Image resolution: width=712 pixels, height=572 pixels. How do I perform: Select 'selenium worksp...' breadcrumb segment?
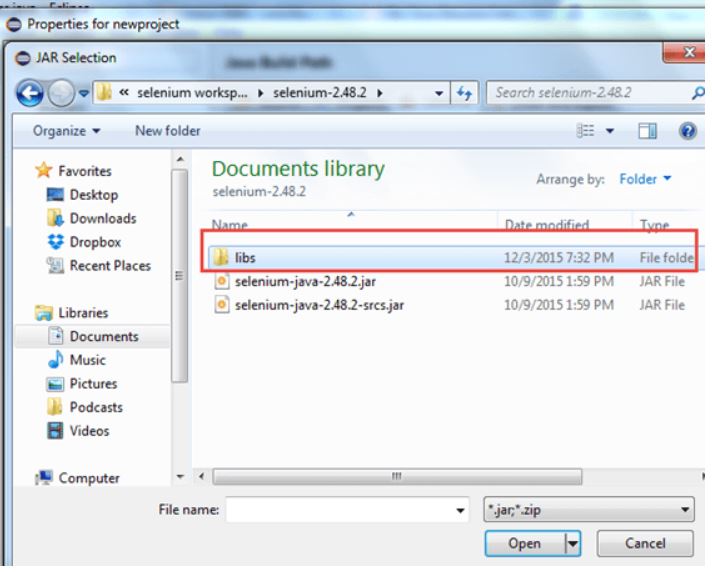[192, 93]
